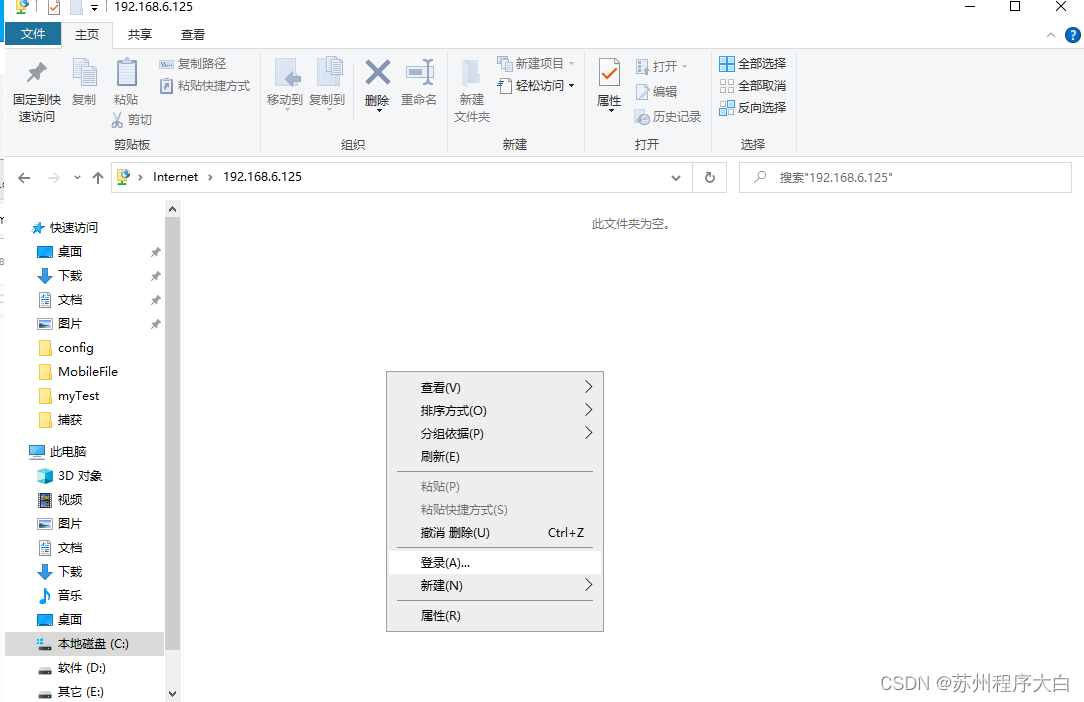Choose Refresh (刷新) in context menu

point(495,456)
